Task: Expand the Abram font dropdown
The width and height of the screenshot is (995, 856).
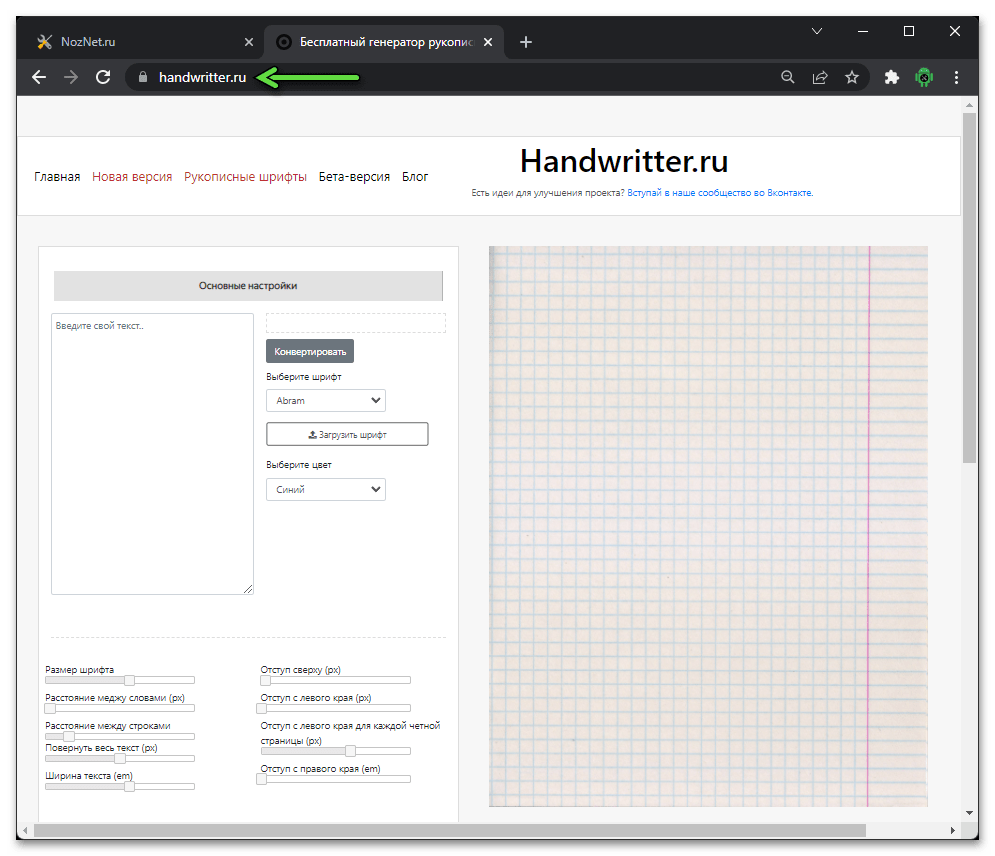Action: [x=325, y=401]
